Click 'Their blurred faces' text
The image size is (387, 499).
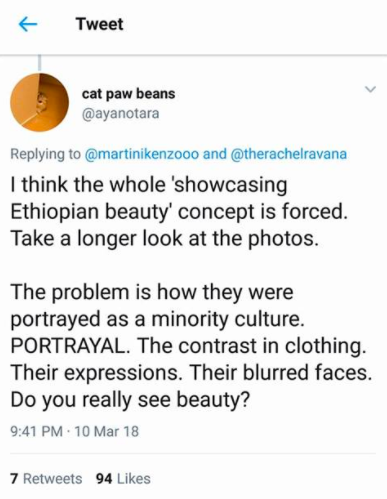click(280, 372)
